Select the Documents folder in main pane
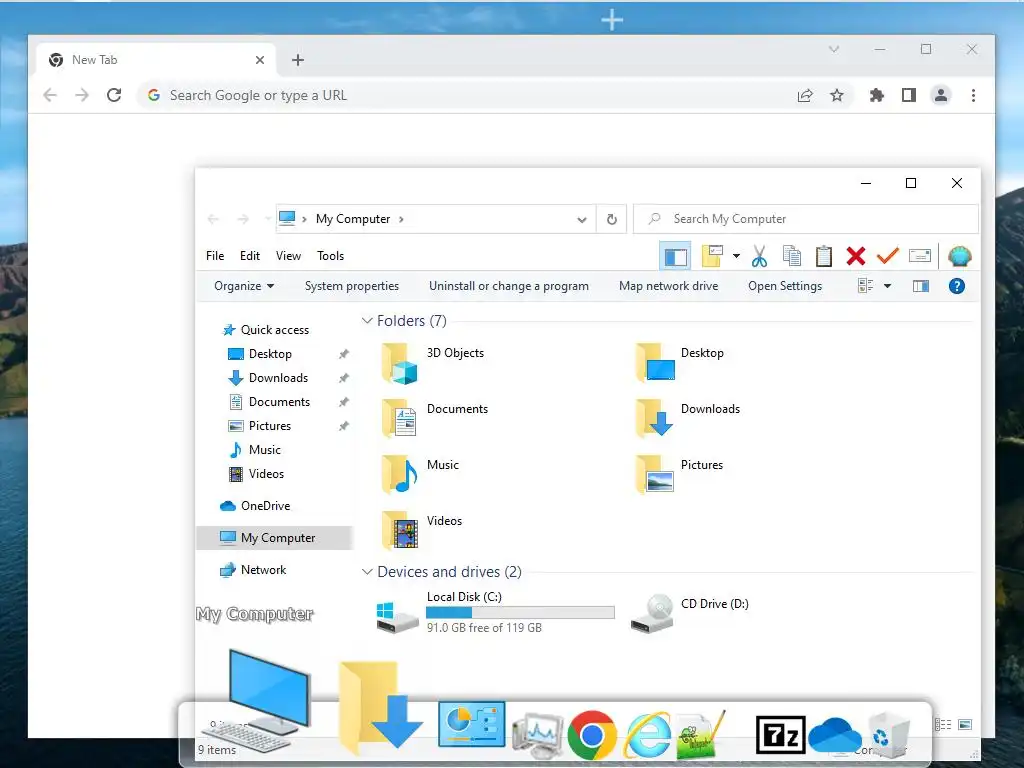Image resolution: width=1024 pixels, height=768 pixels. click(435, 418)
